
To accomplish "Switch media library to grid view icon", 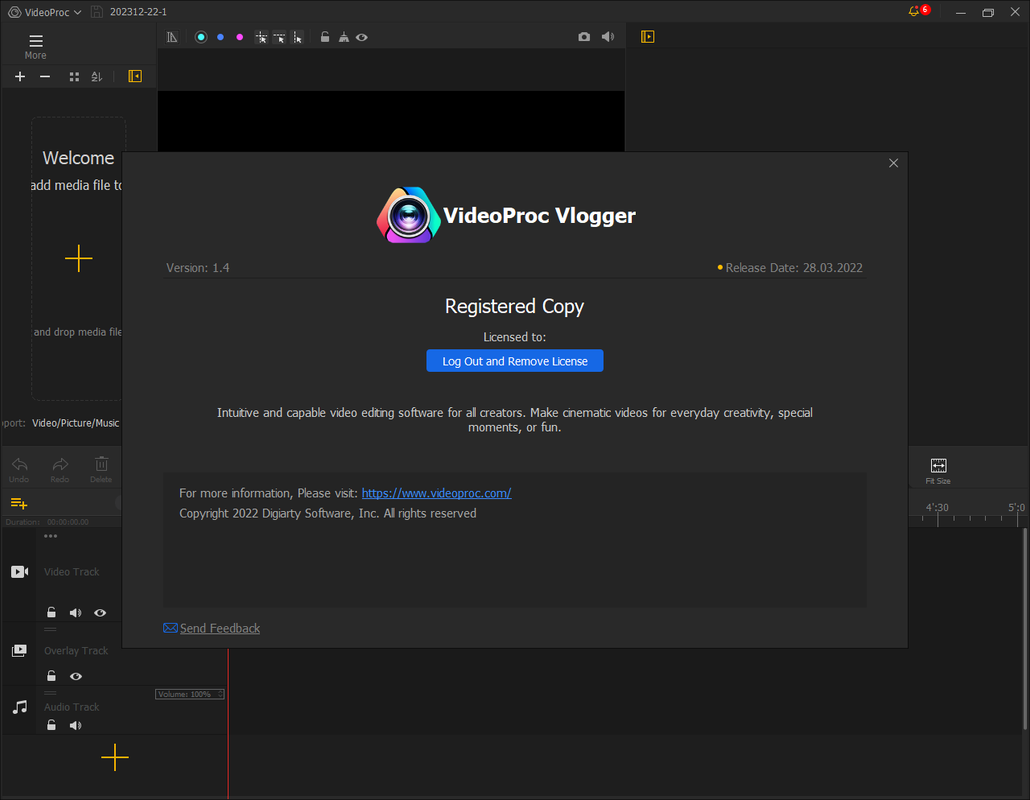I will coord(74,77).
